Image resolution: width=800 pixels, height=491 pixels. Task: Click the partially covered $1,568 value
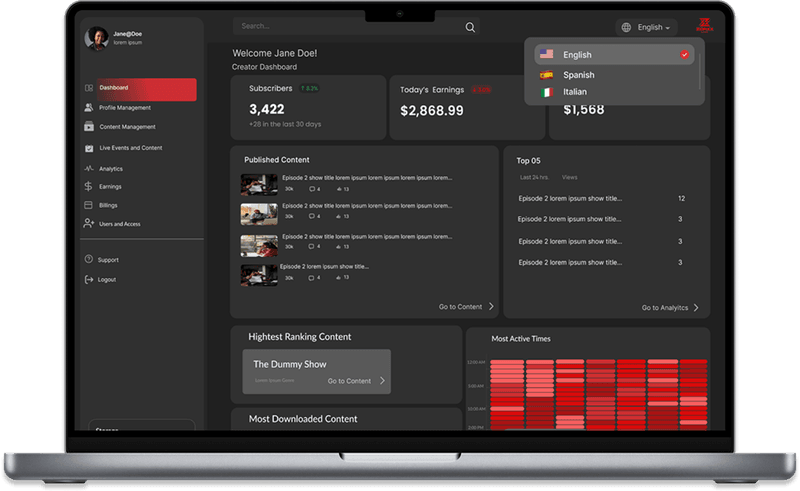584,110
